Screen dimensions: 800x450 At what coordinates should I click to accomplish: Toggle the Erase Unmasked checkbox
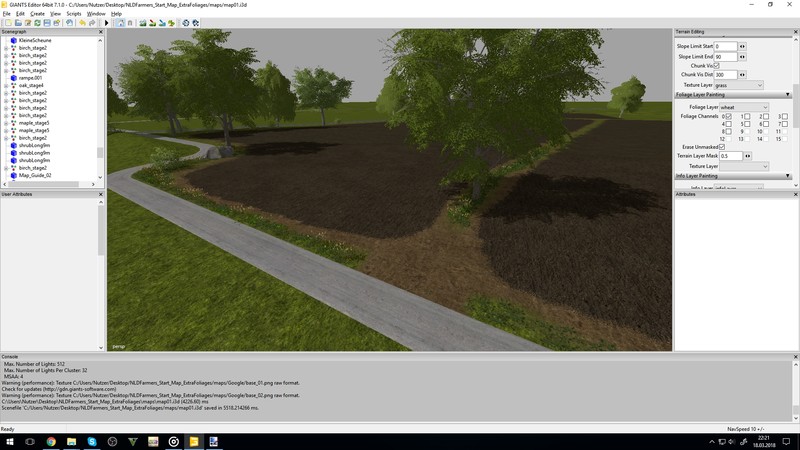point(722,147)
